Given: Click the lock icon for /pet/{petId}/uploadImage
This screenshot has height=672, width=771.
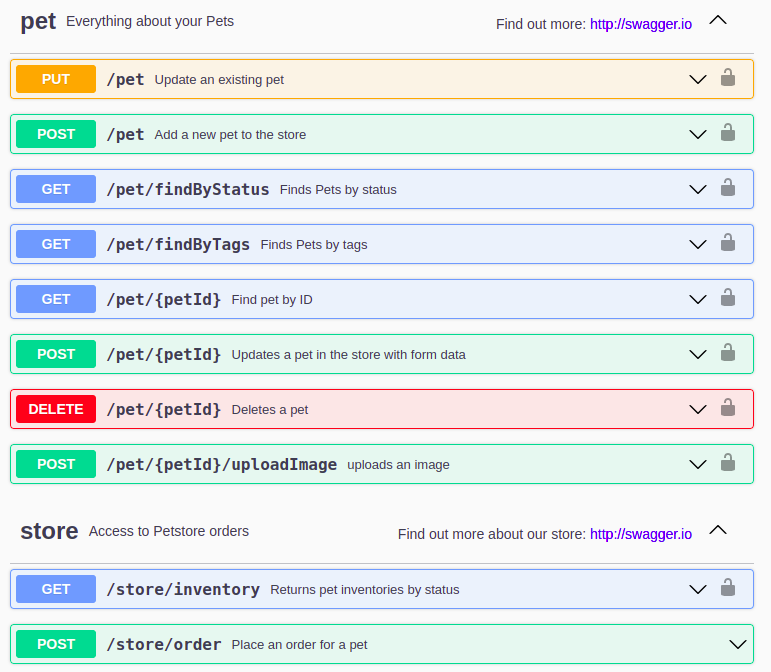Looking at the screenshot, I should (728, 463).
